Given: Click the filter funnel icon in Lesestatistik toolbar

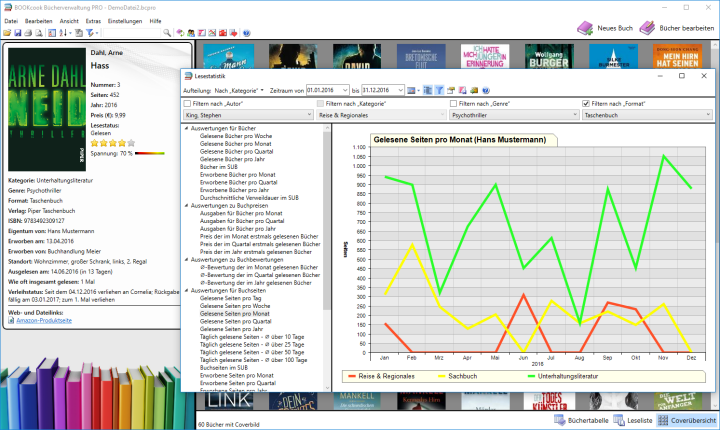Looking at the screenshot, I should [x=438, y=90].
